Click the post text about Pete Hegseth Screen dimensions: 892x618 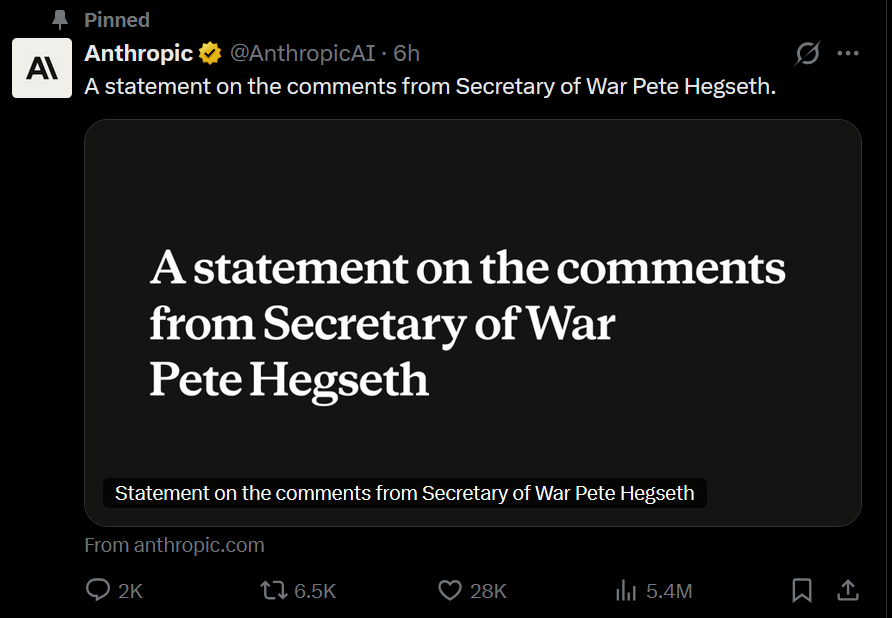(x=430, y=86)
